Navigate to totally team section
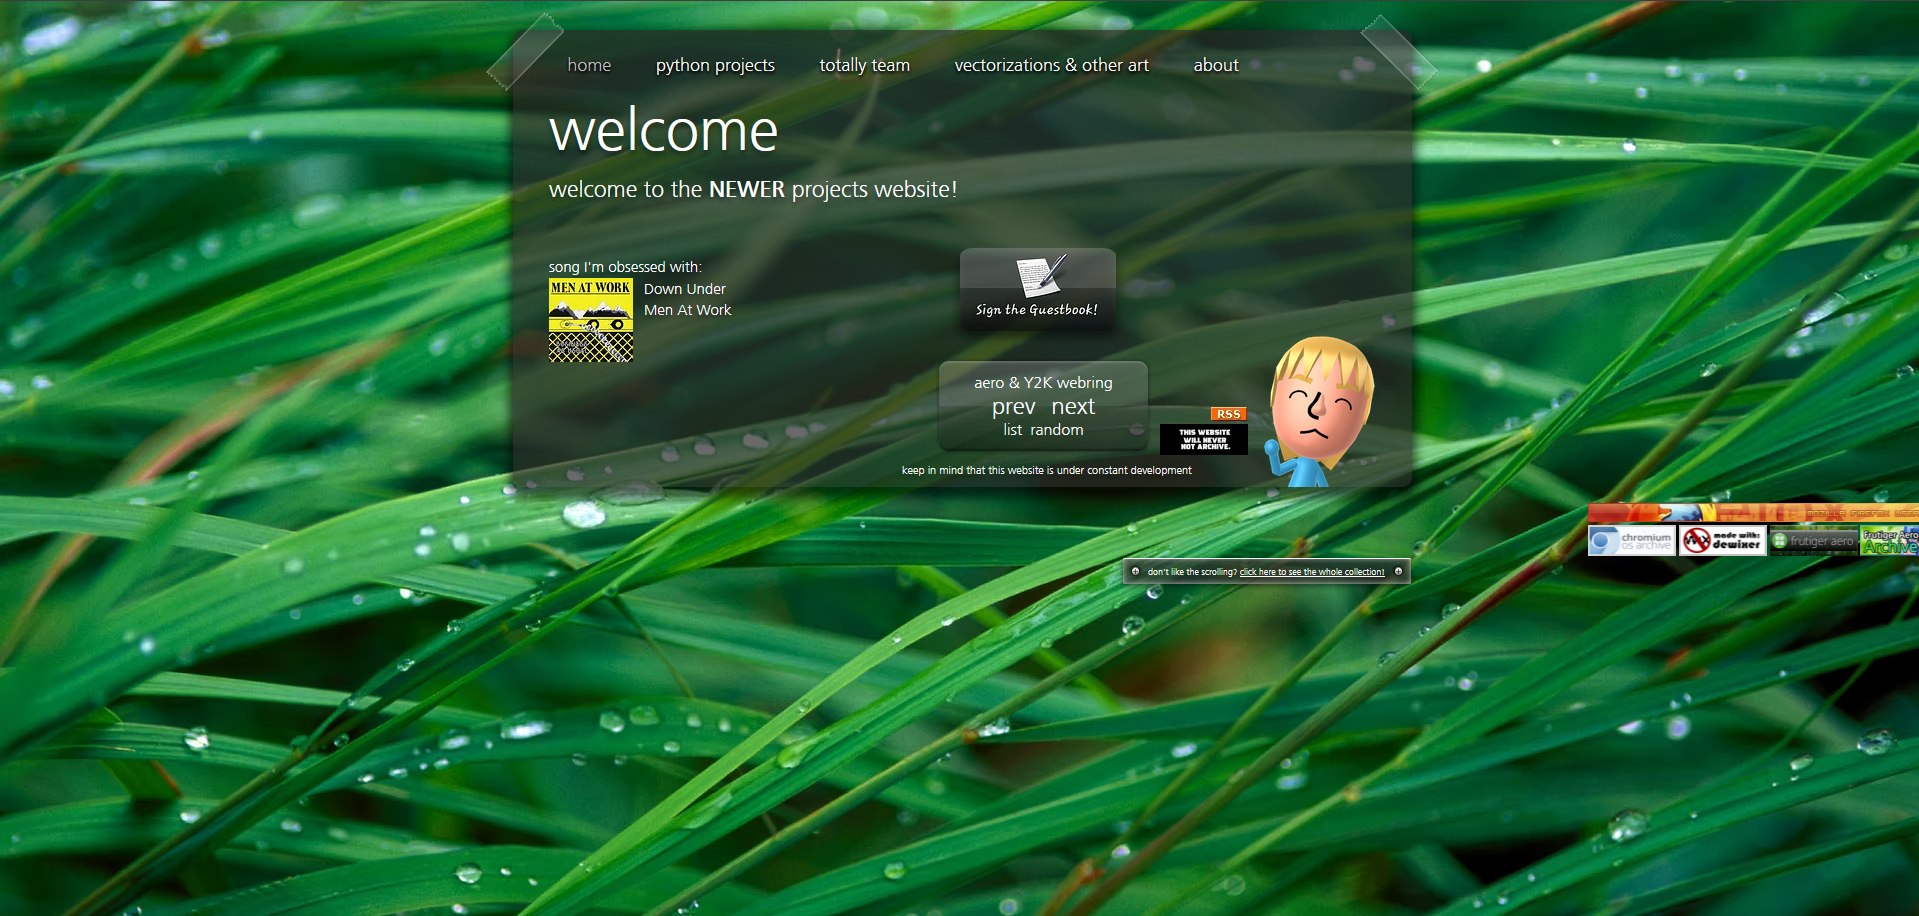This screenshot has height=916, width=1919. 864,65
